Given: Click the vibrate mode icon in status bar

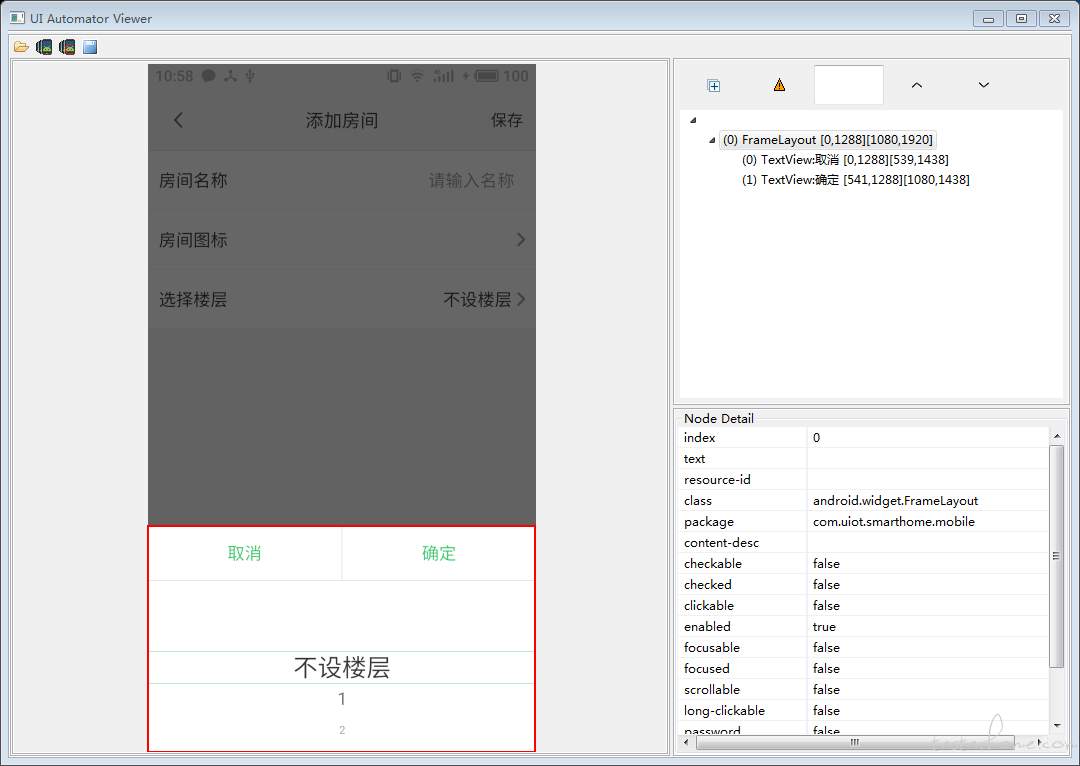Looking at the screenshot, I should point(394,76).
